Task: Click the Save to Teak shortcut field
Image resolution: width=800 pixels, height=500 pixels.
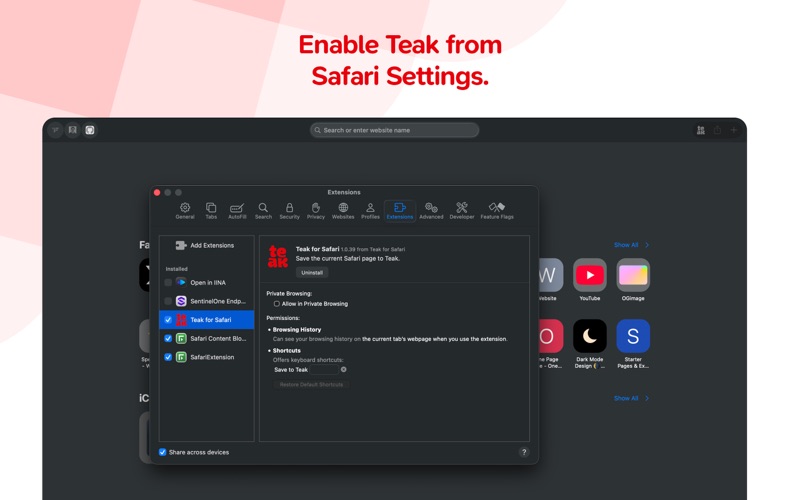Action: tap(324, 369)
